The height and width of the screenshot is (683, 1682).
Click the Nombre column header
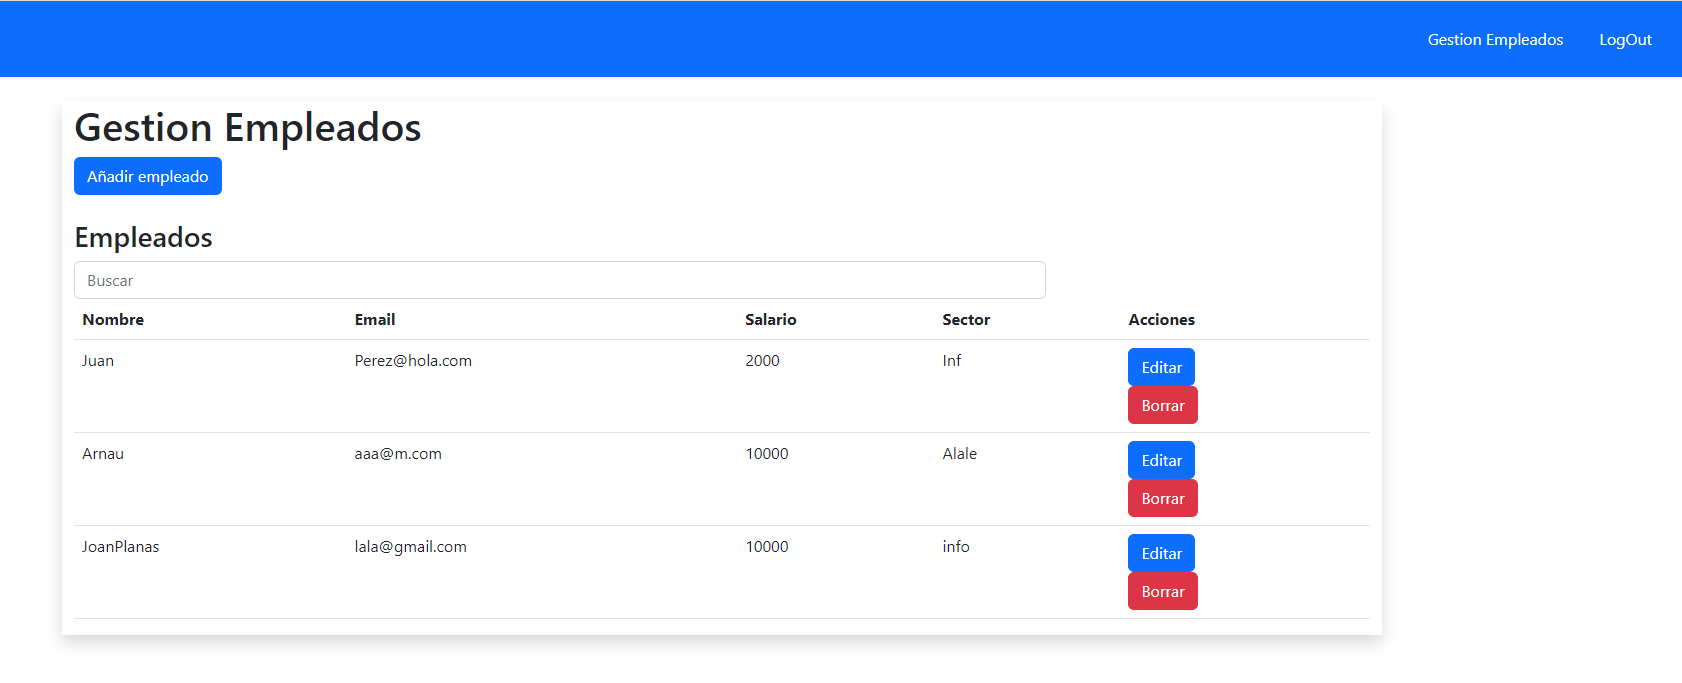(113, 320)
